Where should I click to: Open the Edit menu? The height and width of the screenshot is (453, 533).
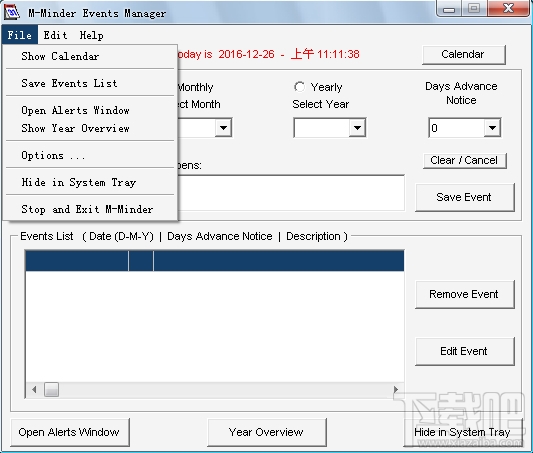(x=55, y=35)
